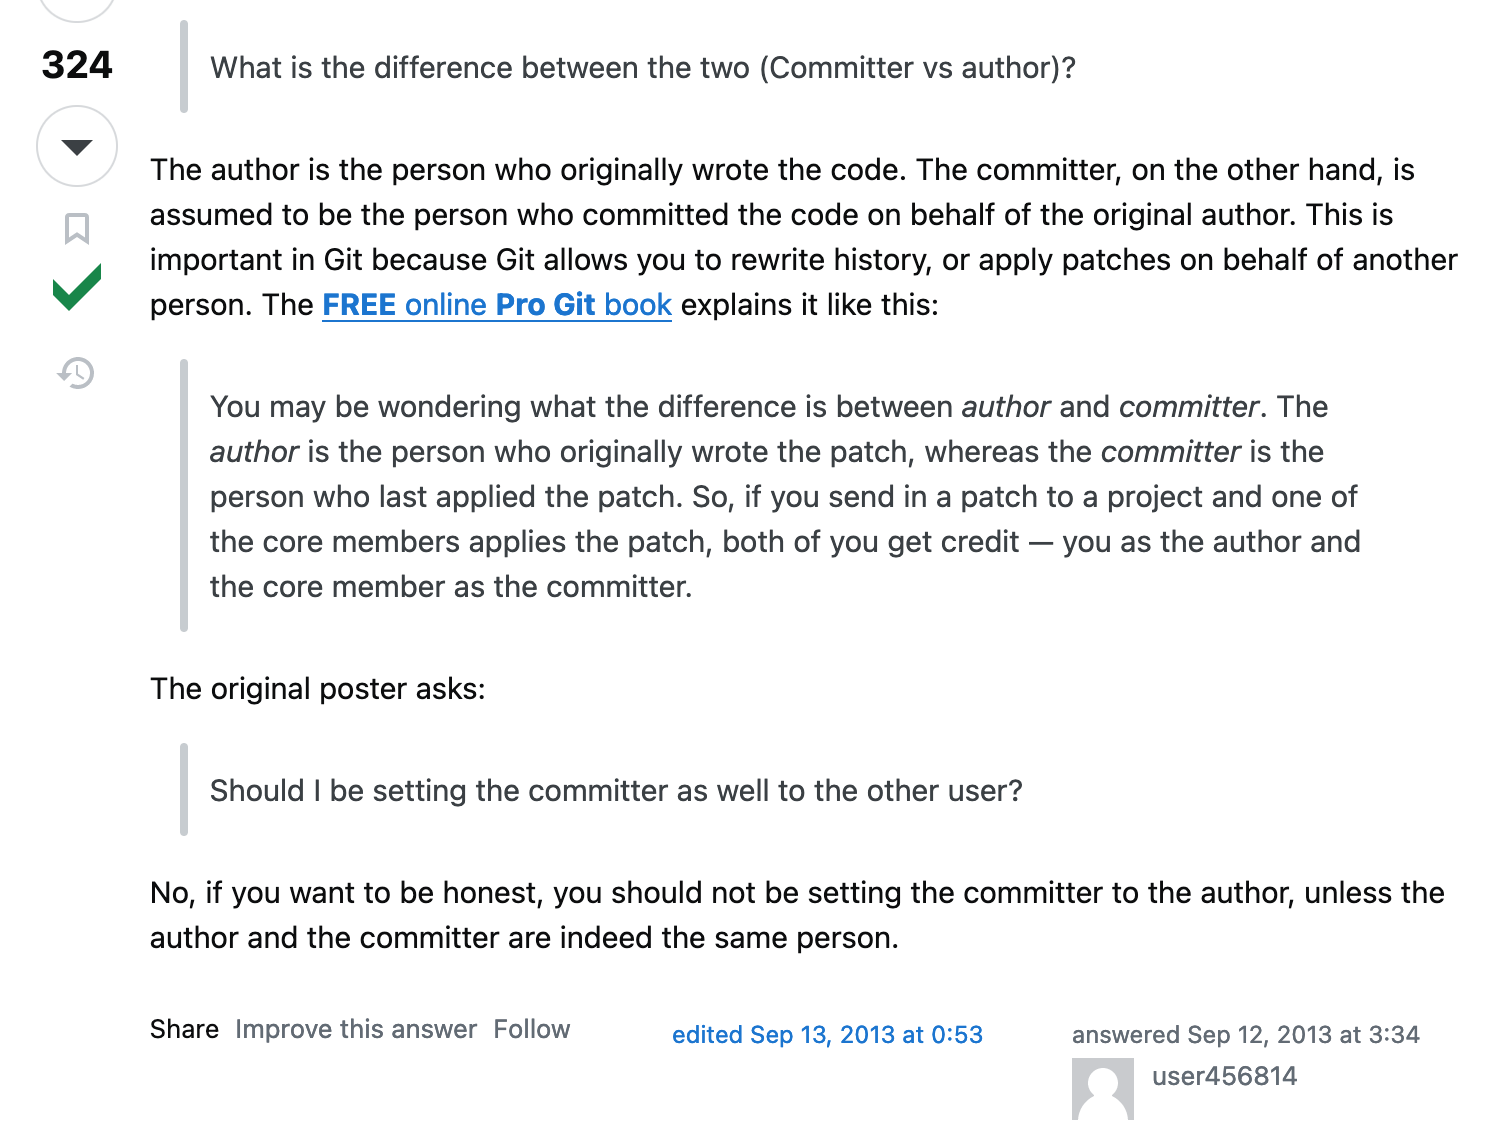The image size is (1486, 1146).
Task: Bookmark this answer
Action: click(77, 228)
